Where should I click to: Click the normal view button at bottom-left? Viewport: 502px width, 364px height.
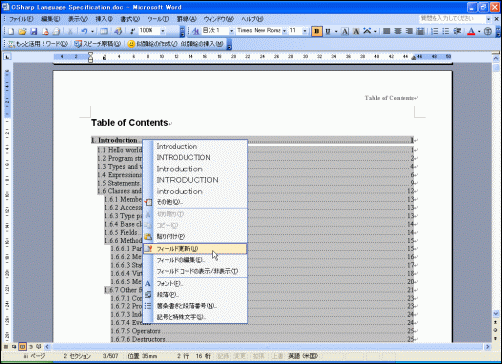click(x=6, y=347)
